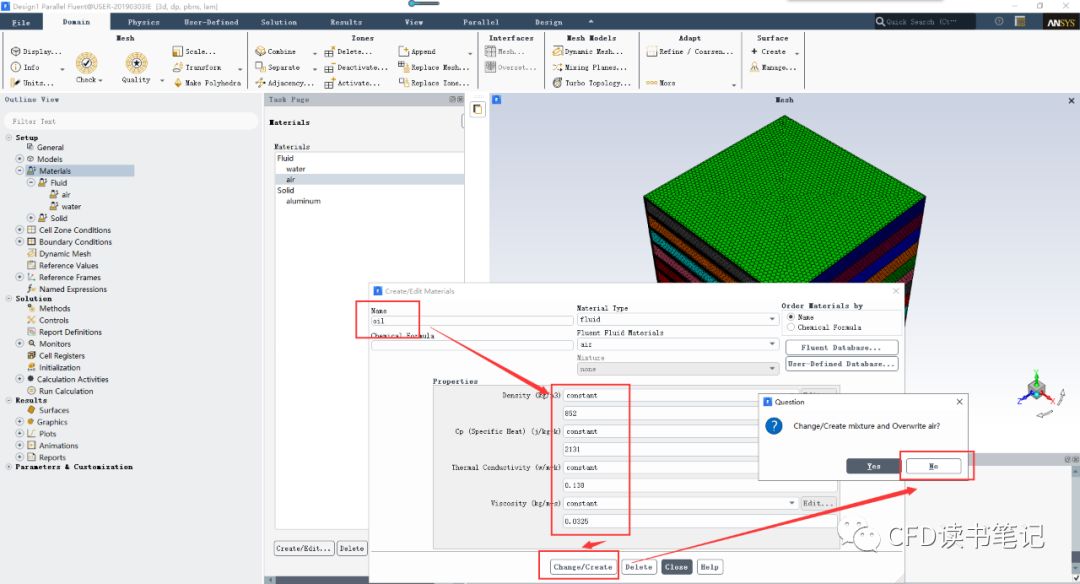Viewport: 1080px width, 584px height.
Task: Expand the Cell Zone Conditions node
Action: [19, 229]
